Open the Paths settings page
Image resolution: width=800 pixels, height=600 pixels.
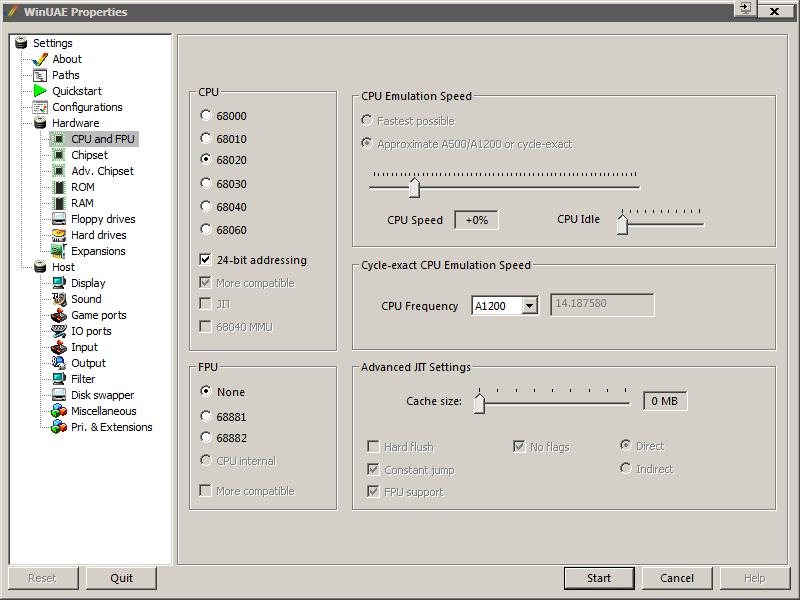click(x=66, y=76)
